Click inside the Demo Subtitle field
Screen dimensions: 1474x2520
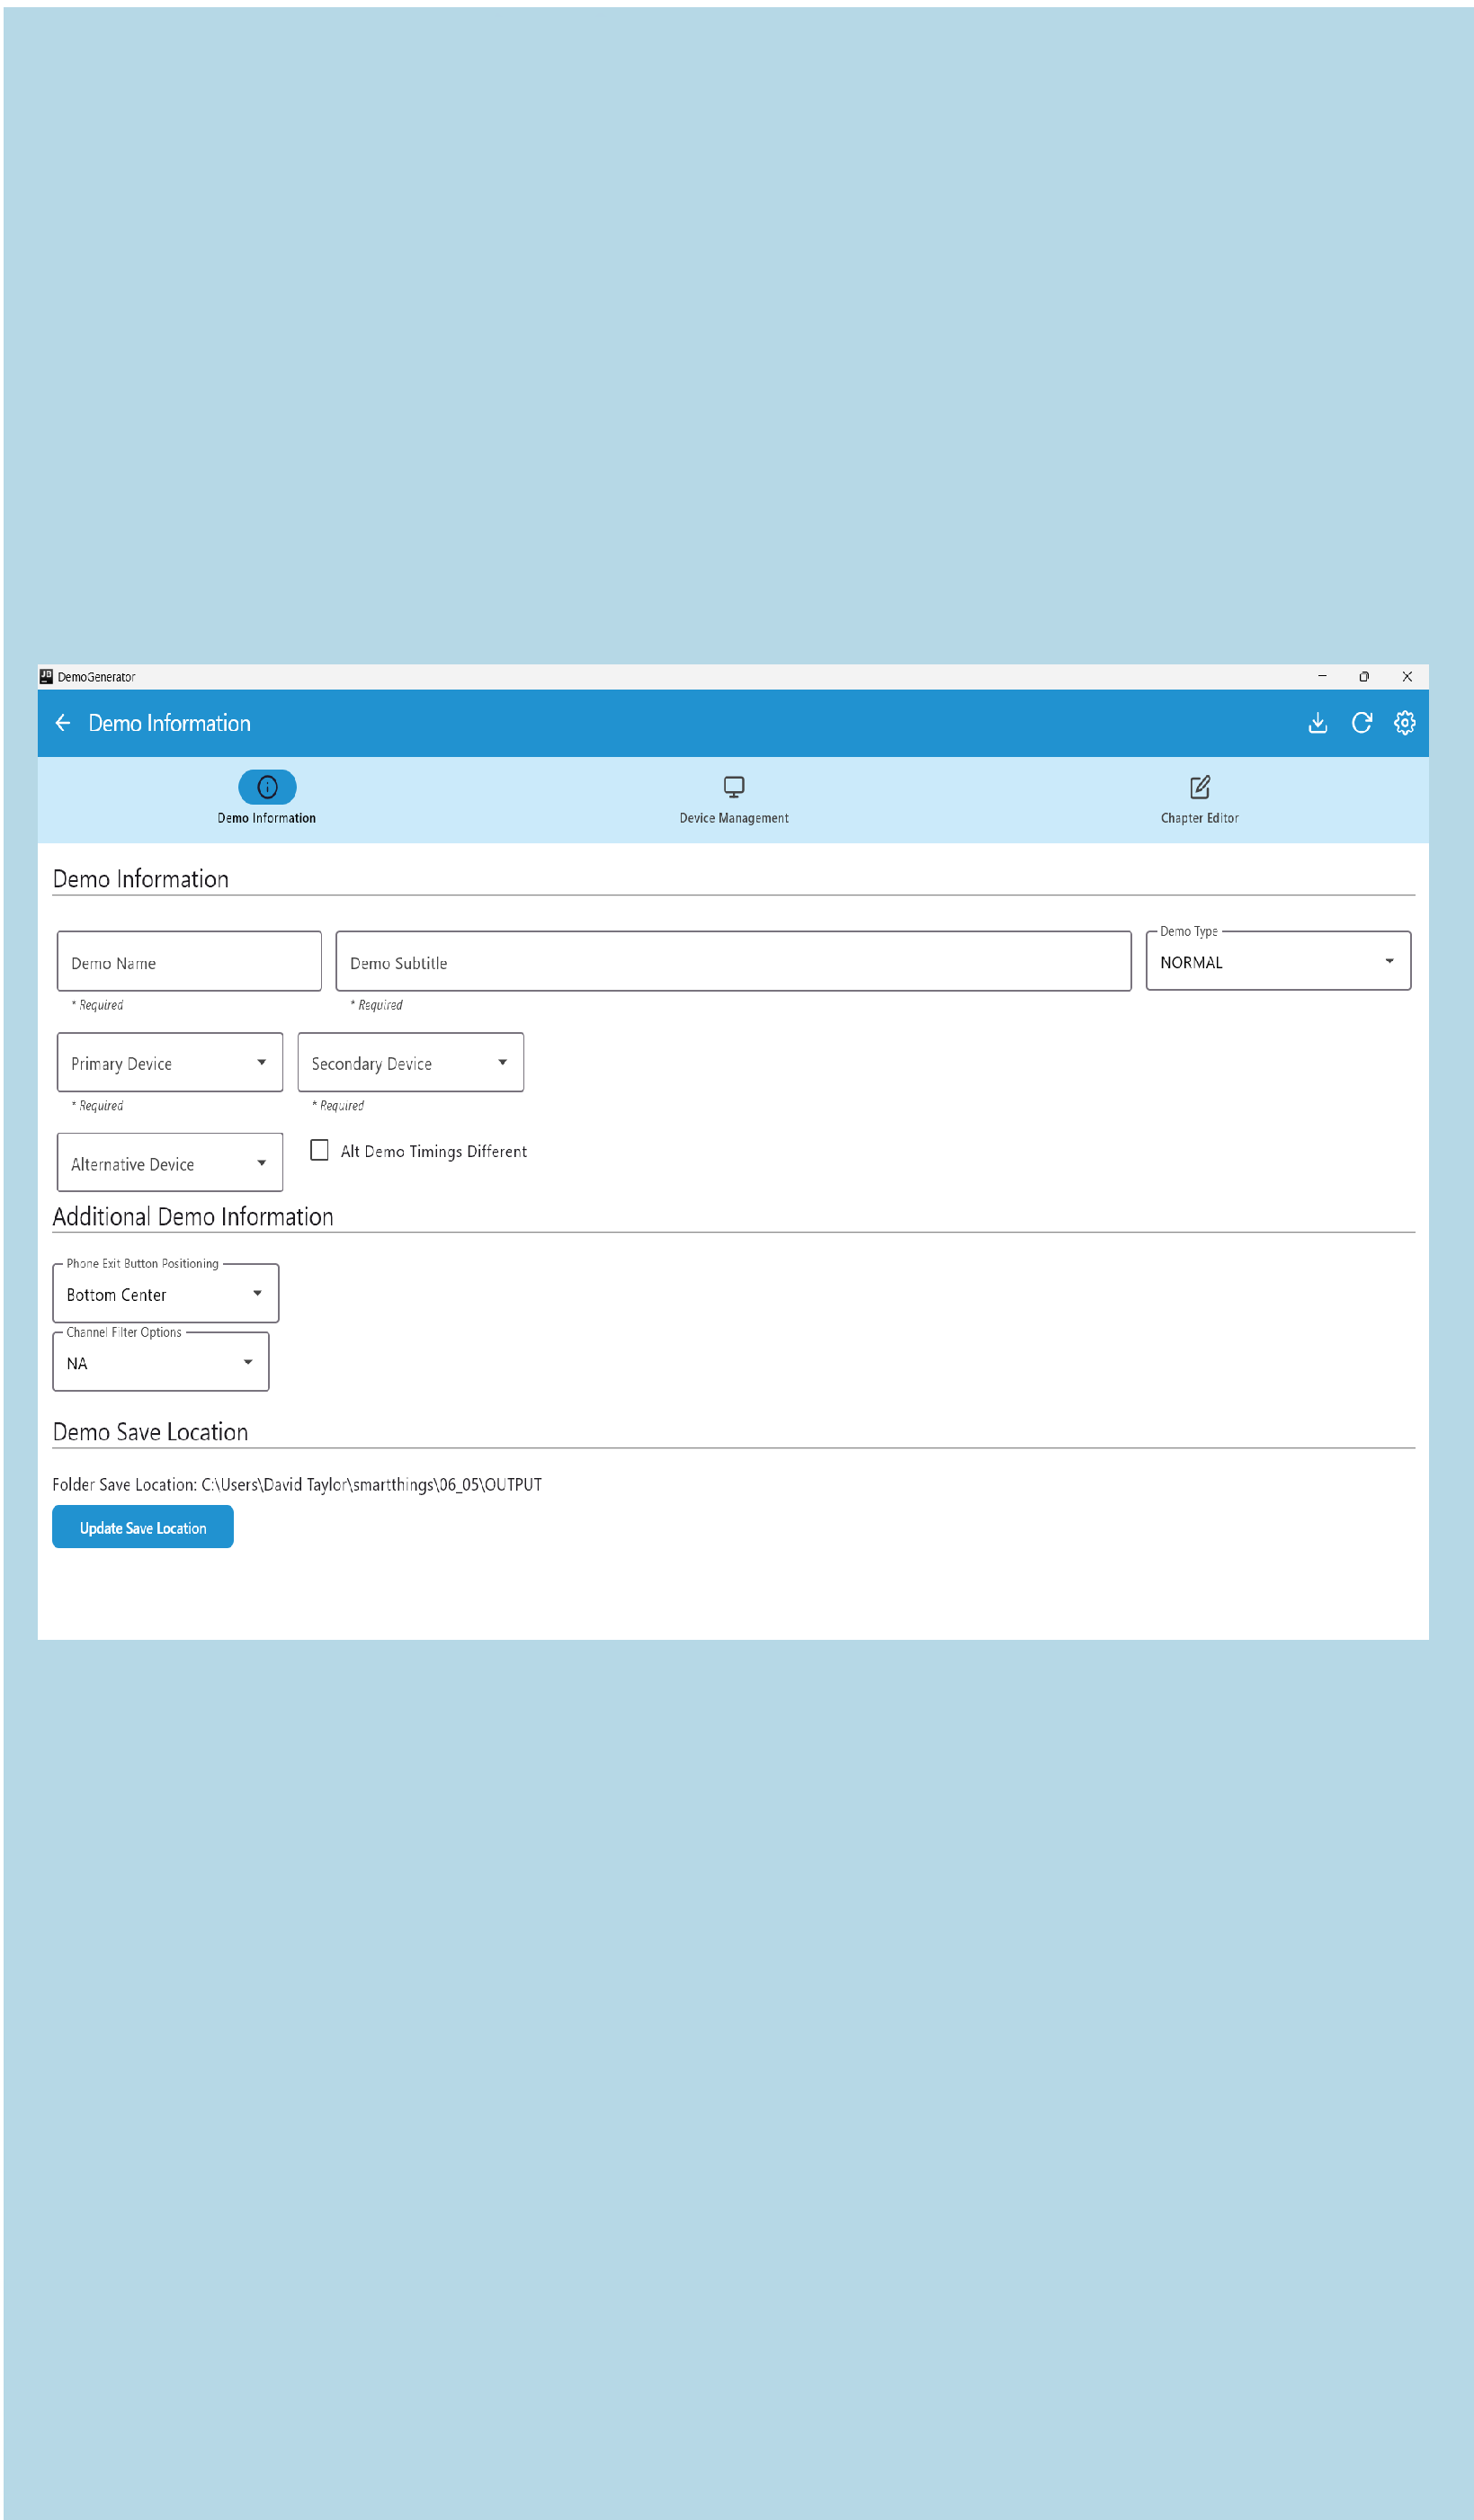[733, 961]
